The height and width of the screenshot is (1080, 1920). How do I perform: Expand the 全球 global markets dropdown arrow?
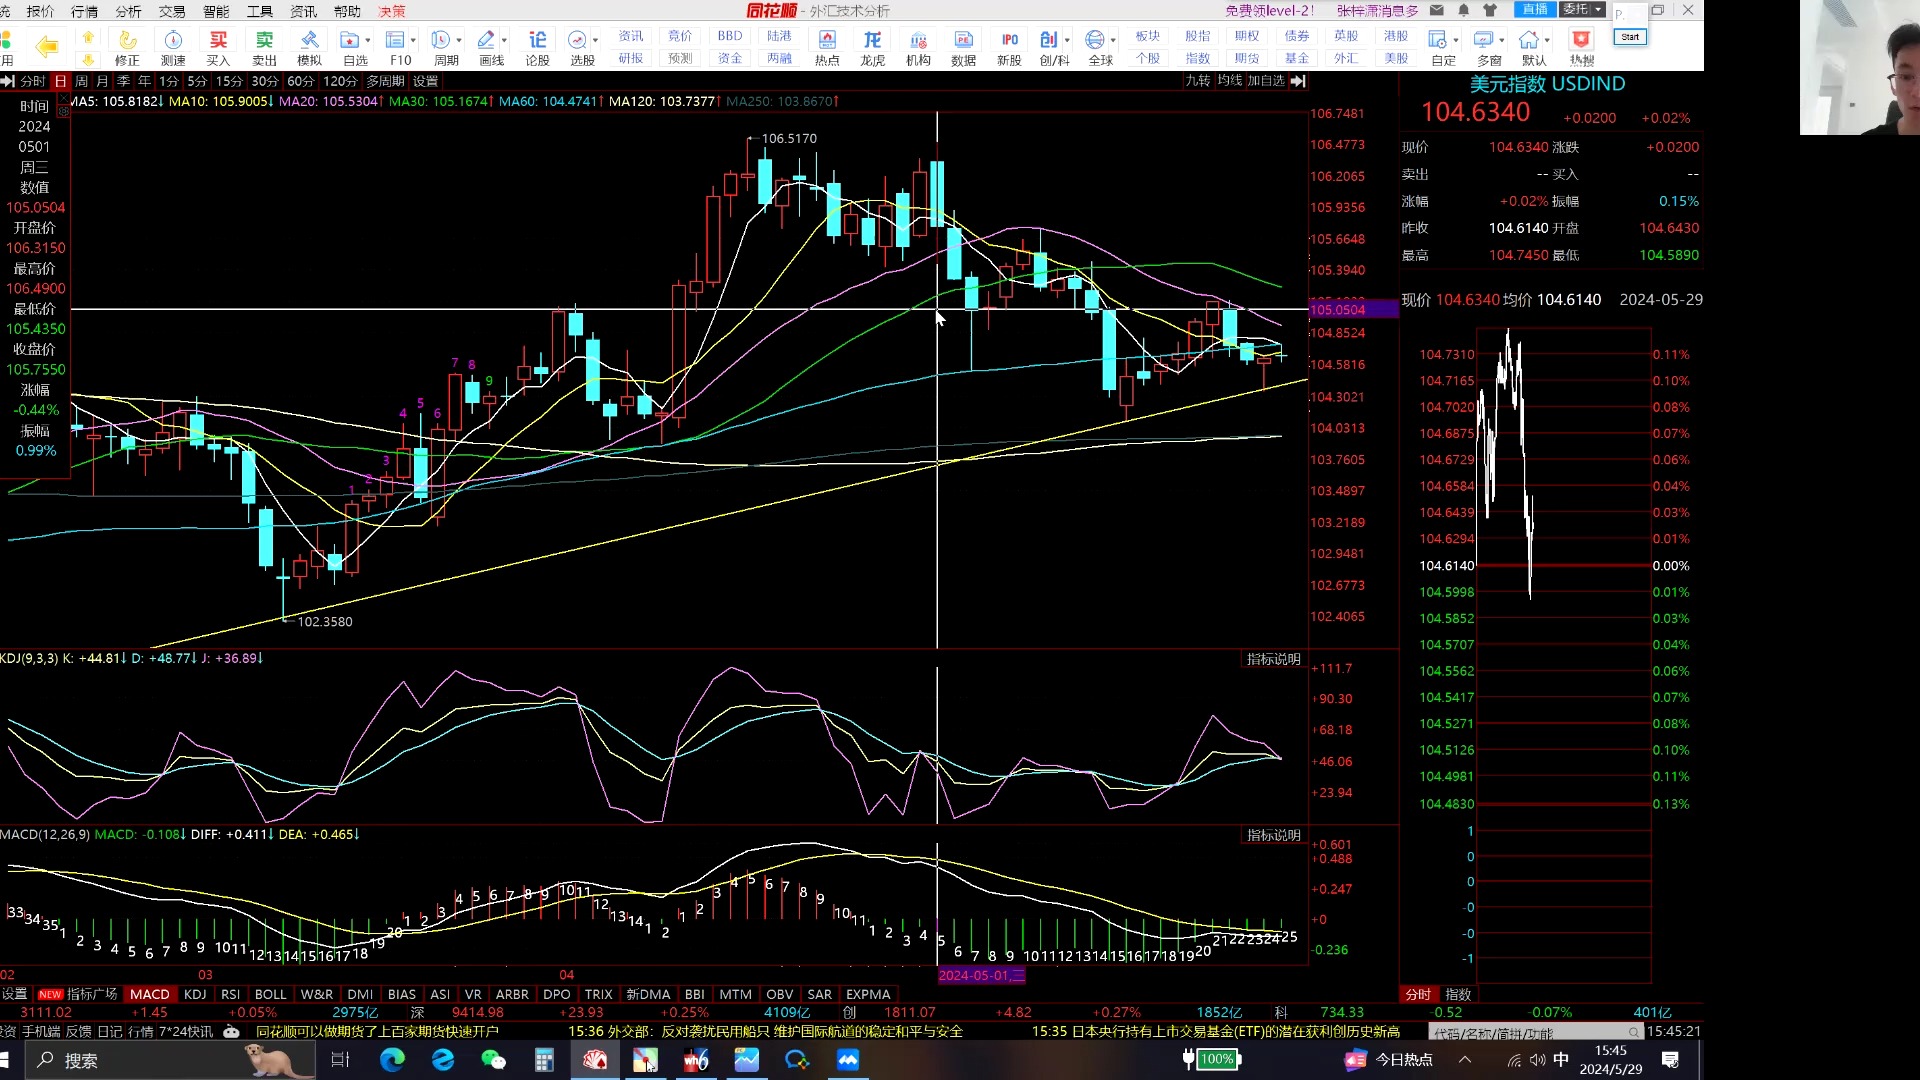[x=1113, y=40]
